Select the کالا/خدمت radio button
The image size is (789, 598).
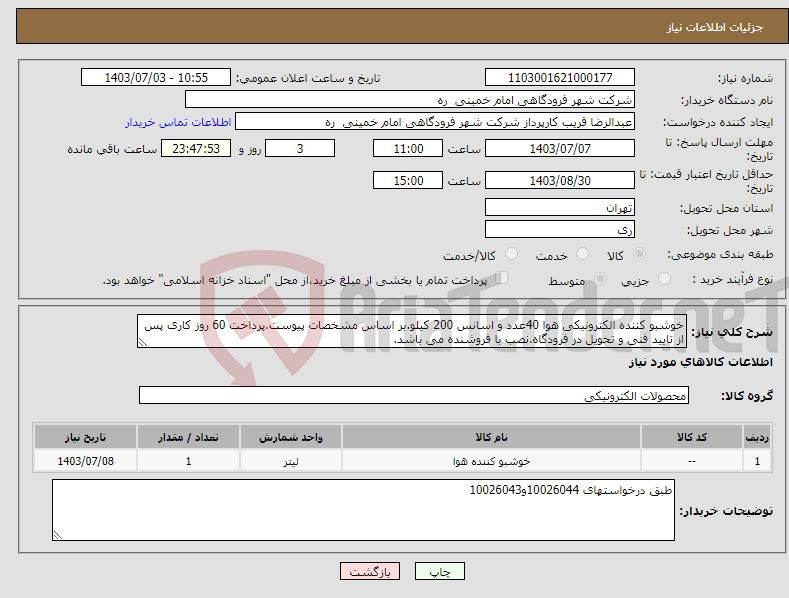(511, 254)
